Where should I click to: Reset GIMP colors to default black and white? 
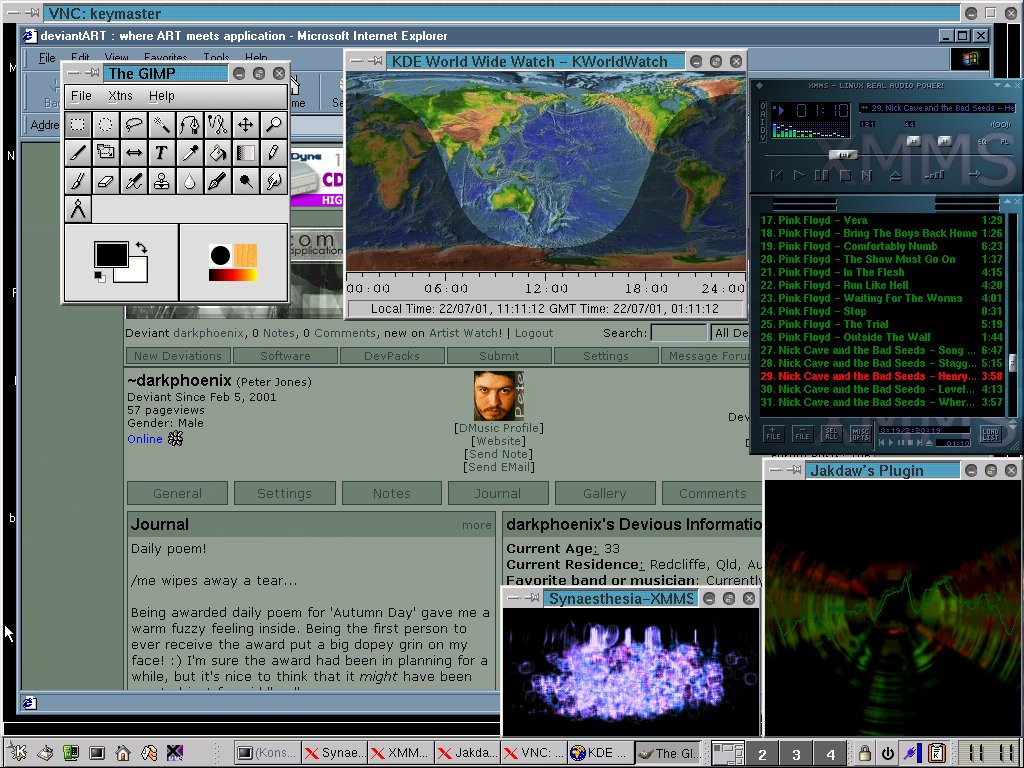[x=99, y=277]
